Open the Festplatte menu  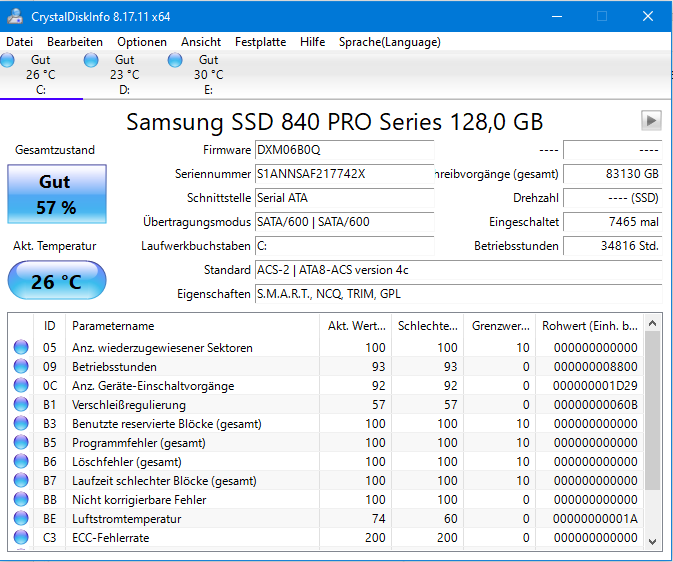[x=260, y=42]
